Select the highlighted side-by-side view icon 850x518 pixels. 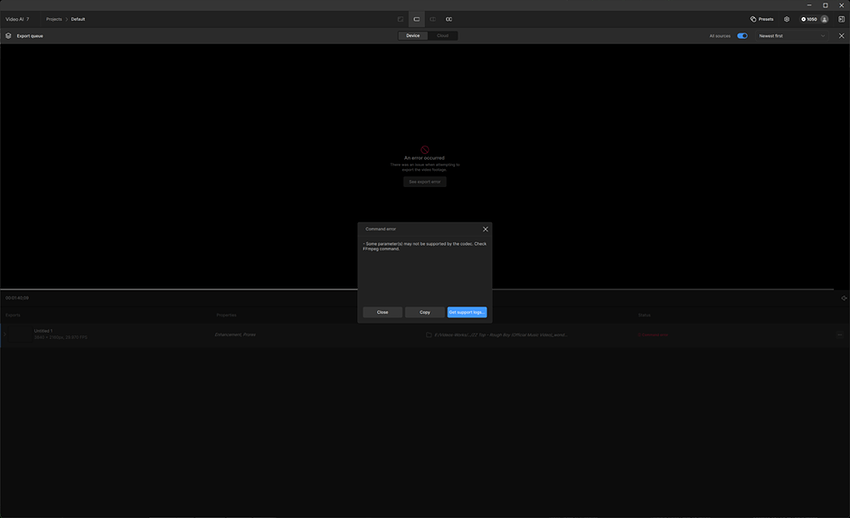click(417, 19)
